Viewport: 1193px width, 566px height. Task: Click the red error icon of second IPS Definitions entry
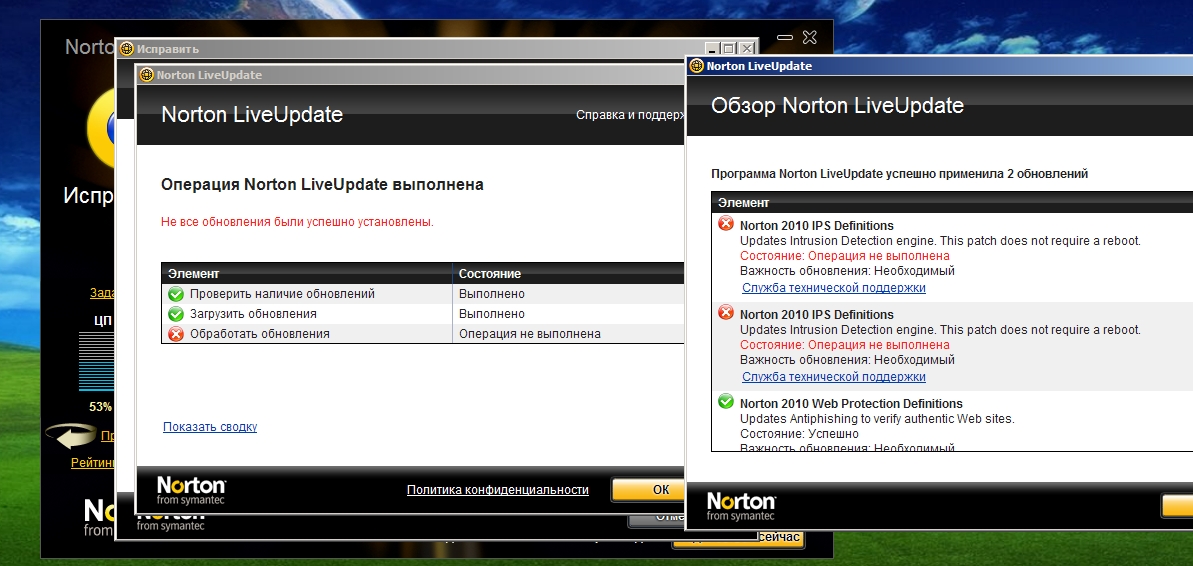(x=726, y=312)
